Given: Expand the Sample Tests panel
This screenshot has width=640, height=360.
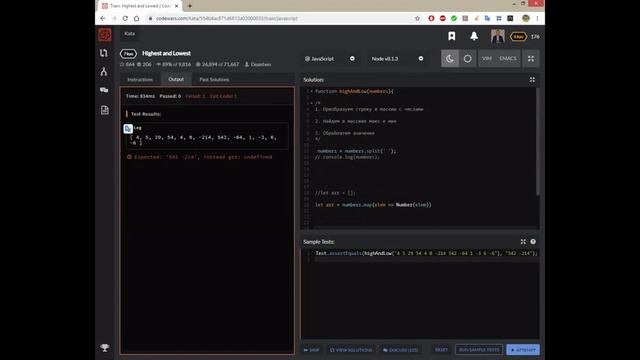Looking at the screenshot, I should 523,242.
